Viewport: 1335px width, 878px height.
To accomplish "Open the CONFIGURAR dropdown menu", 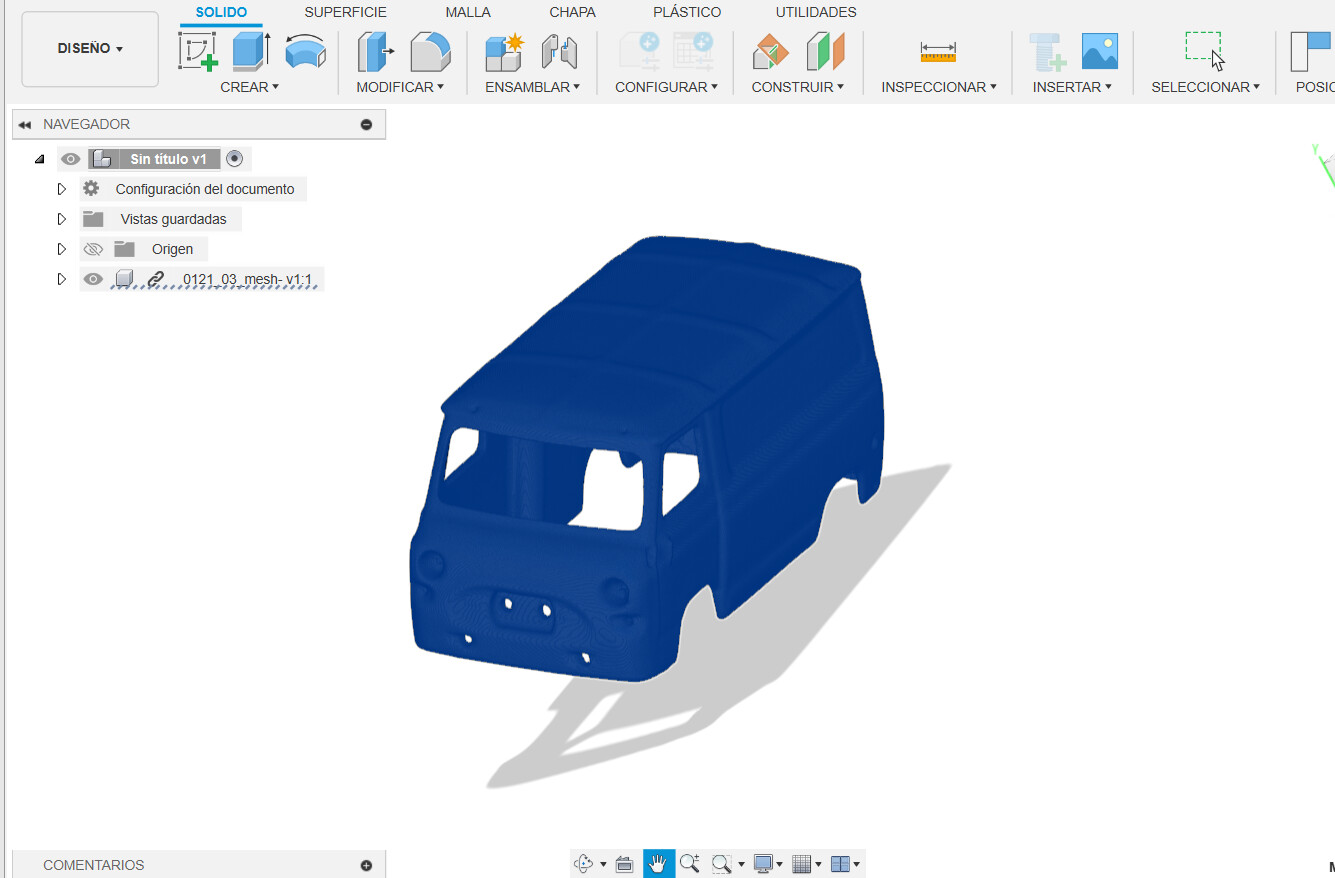I will [x=667, y=87].
